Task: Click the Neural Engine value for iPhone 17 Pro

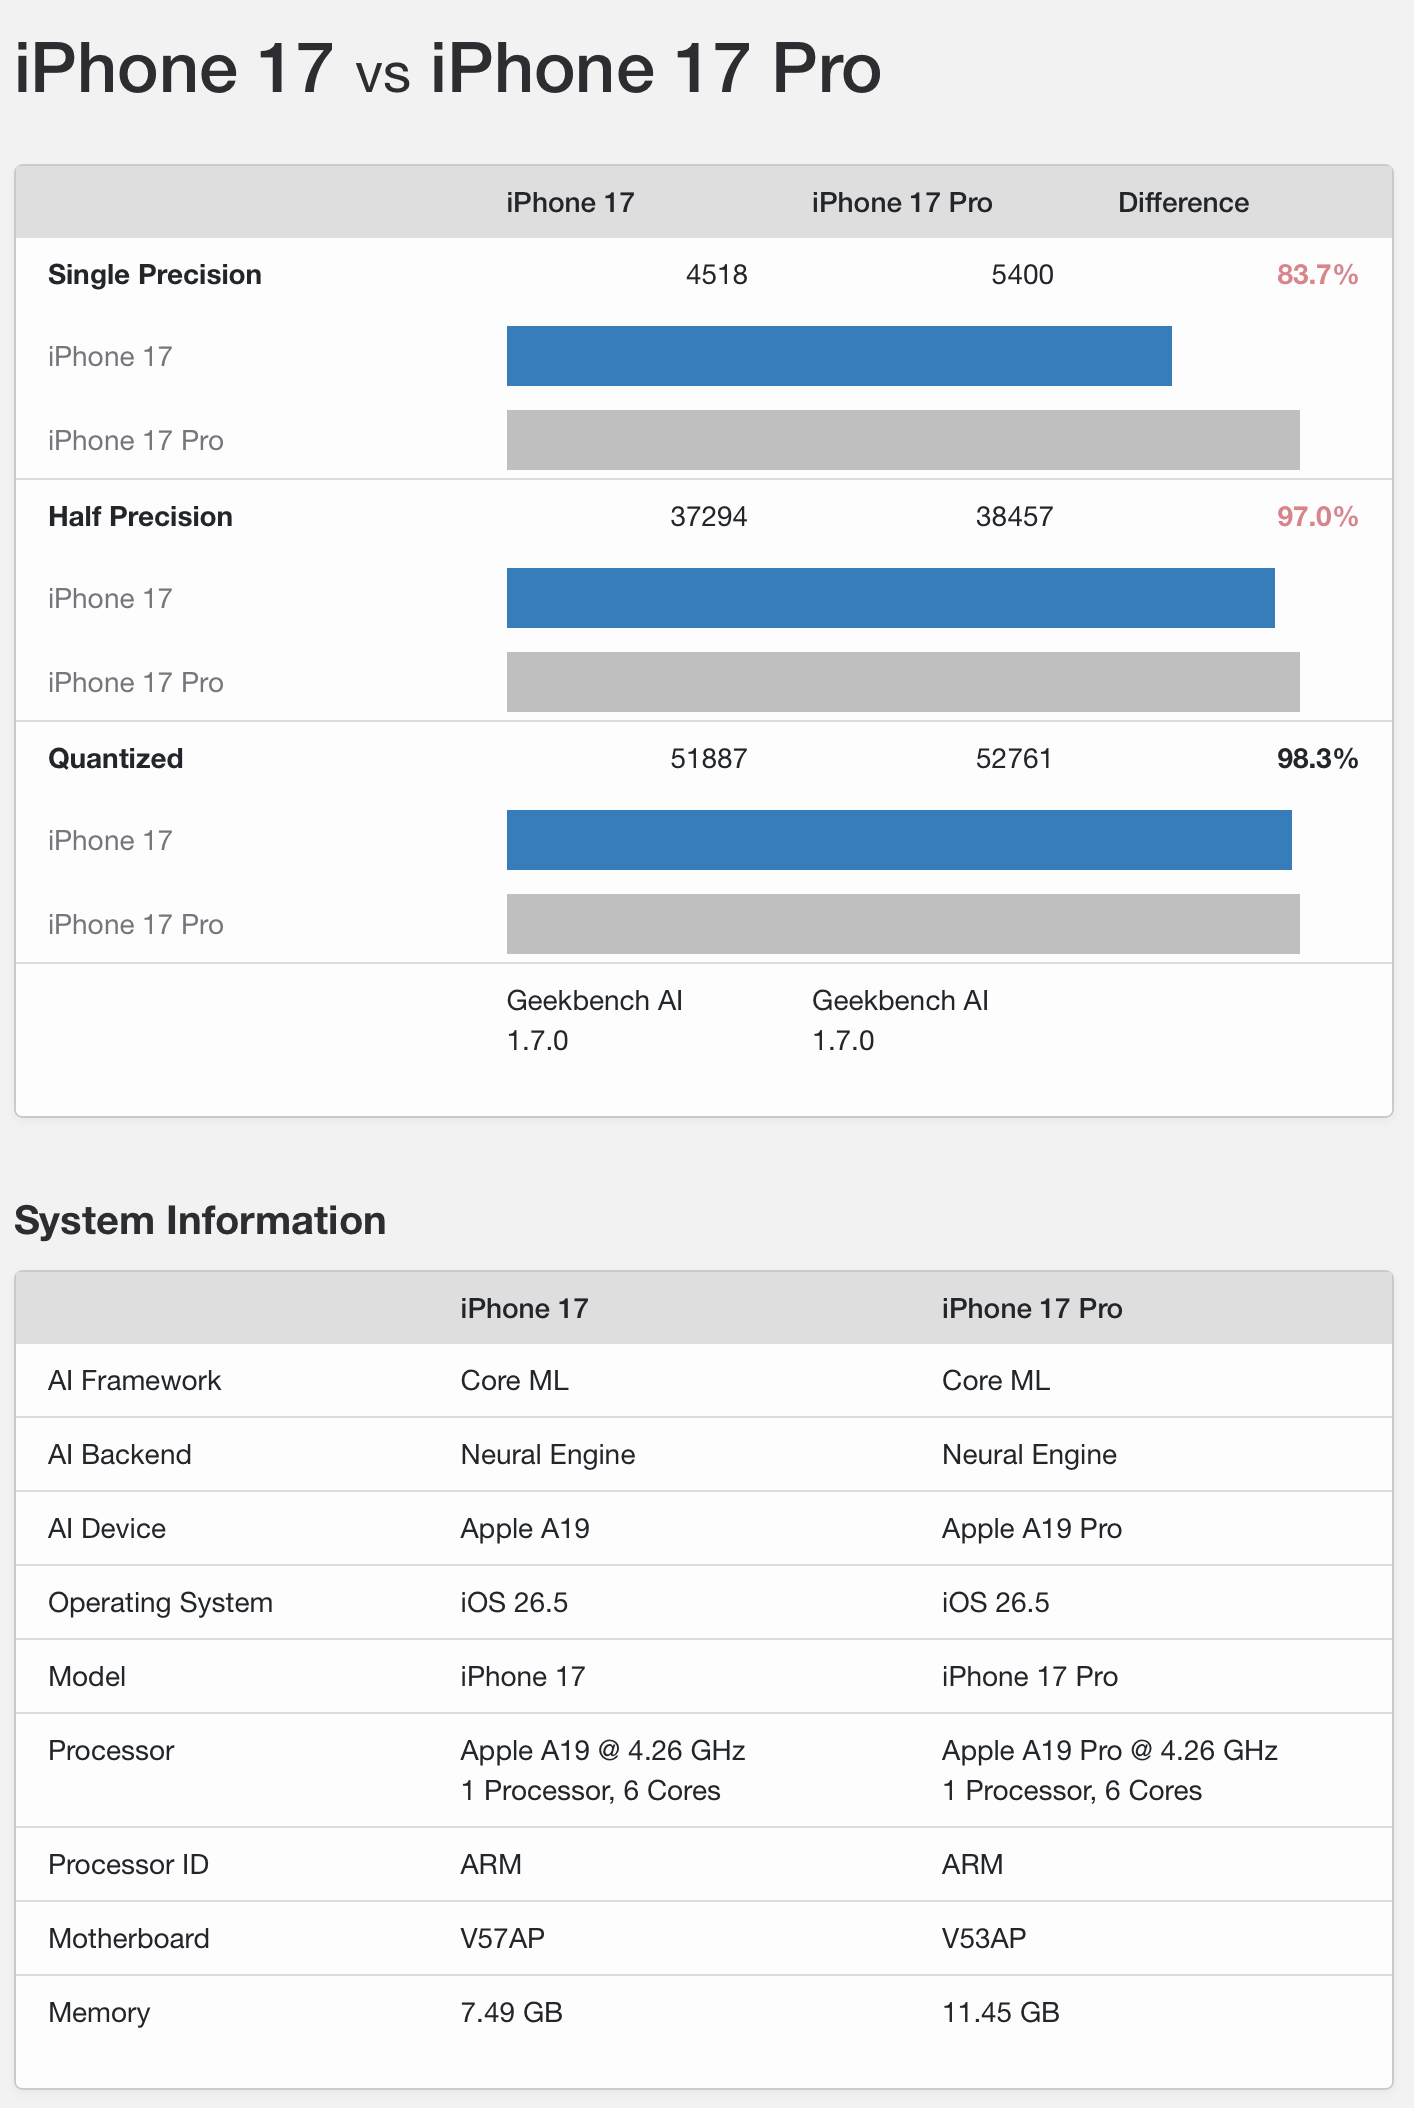Action: click(x=1029, y=1455)
